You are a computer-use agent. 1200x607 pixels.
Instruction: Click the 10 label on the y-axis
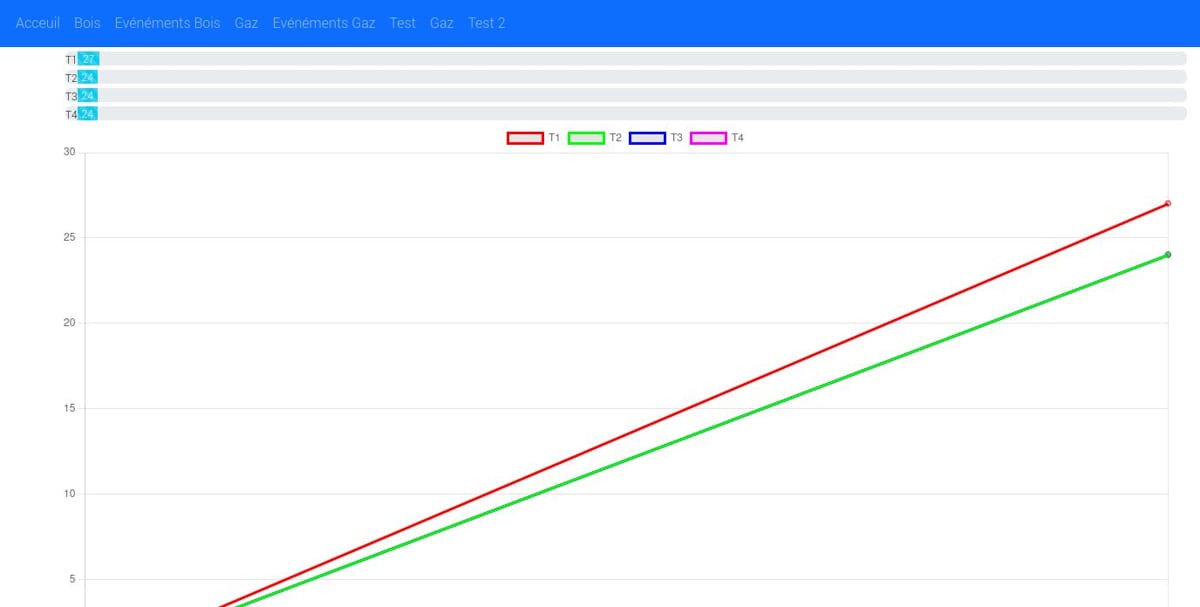coord(69,494)
